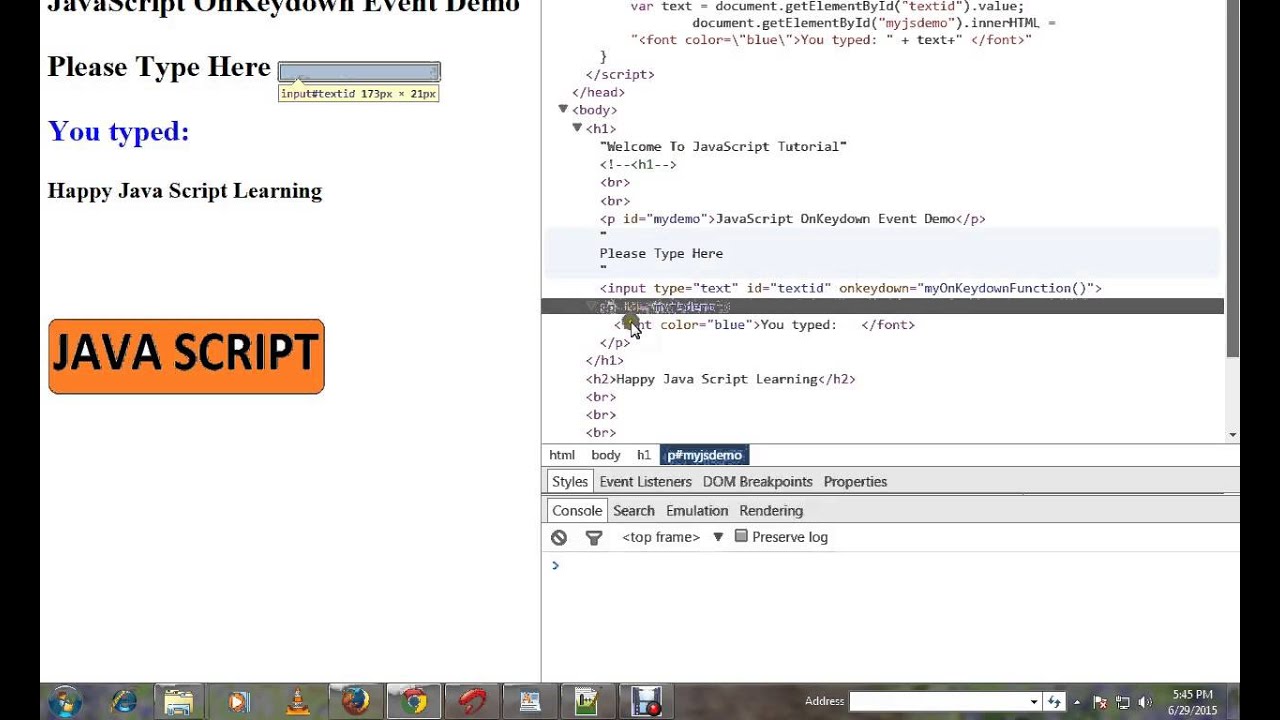Viewport: 1280px width, 720px height.
Task: Click the Address bar refresh arrows icon
Action: 1054,702
